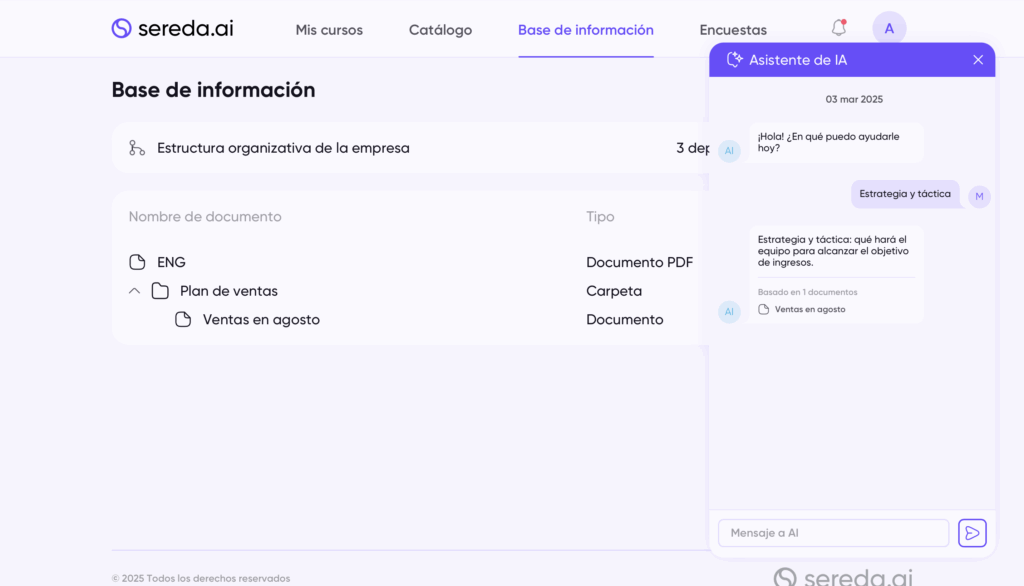Open the user profile avatar A
This screenshot has width=1024, height=586.
[x=889, y=28]
